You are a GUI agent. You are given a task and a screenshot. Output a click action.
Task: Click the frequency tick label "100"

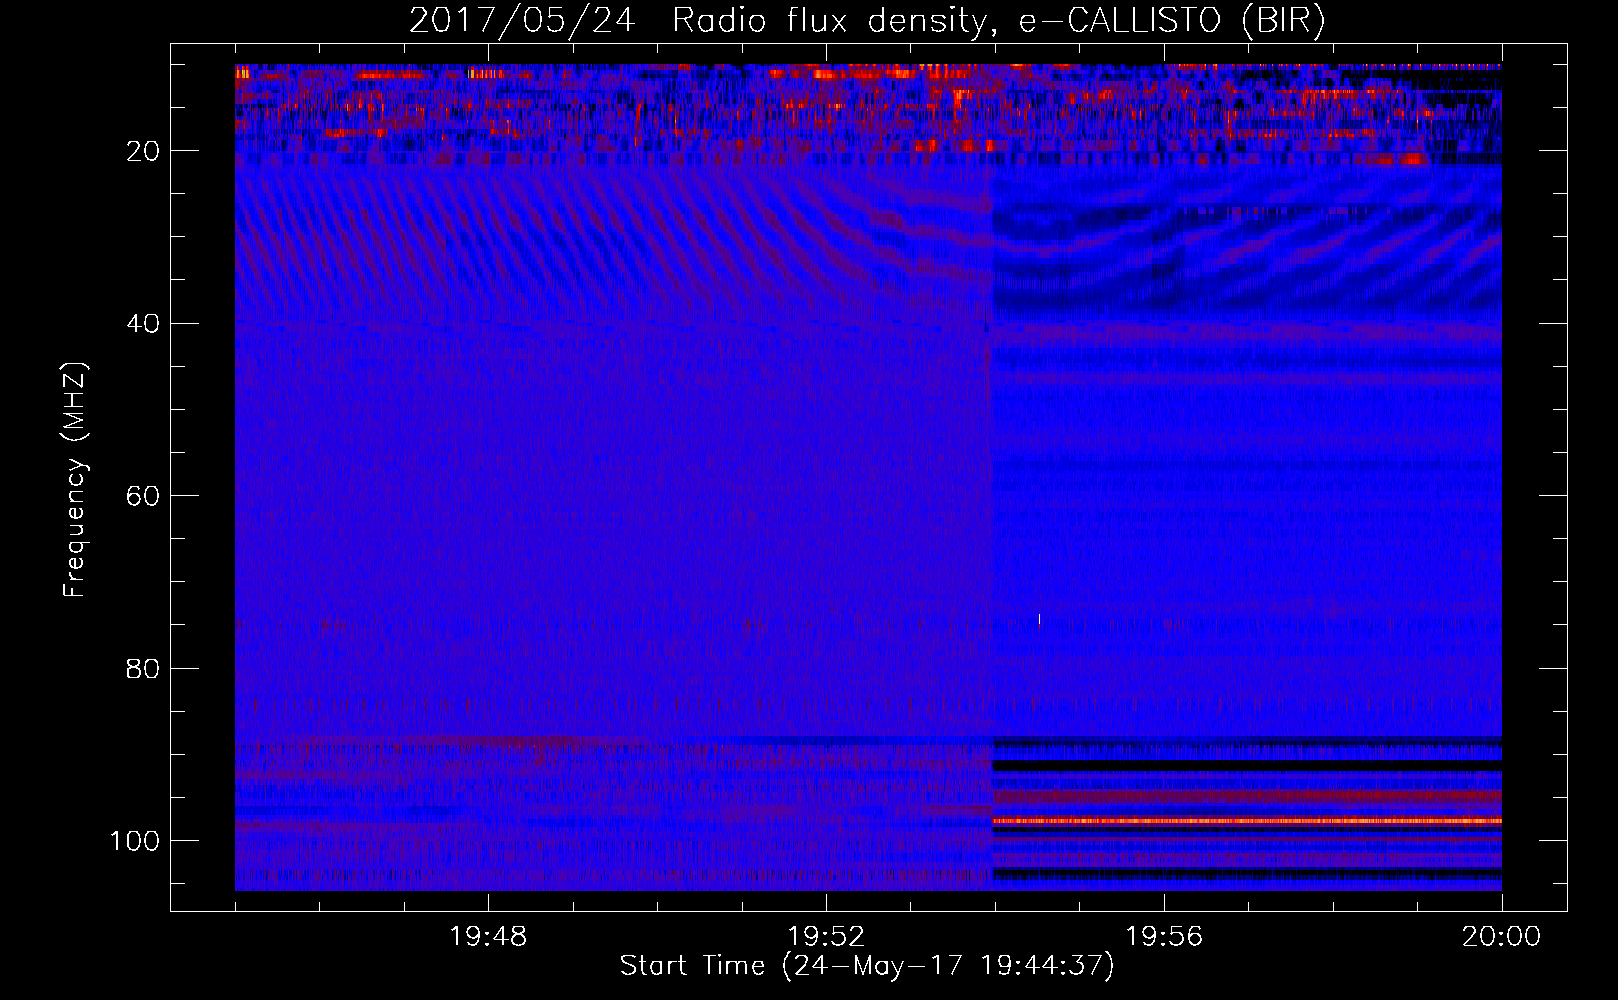coord(135,841)
